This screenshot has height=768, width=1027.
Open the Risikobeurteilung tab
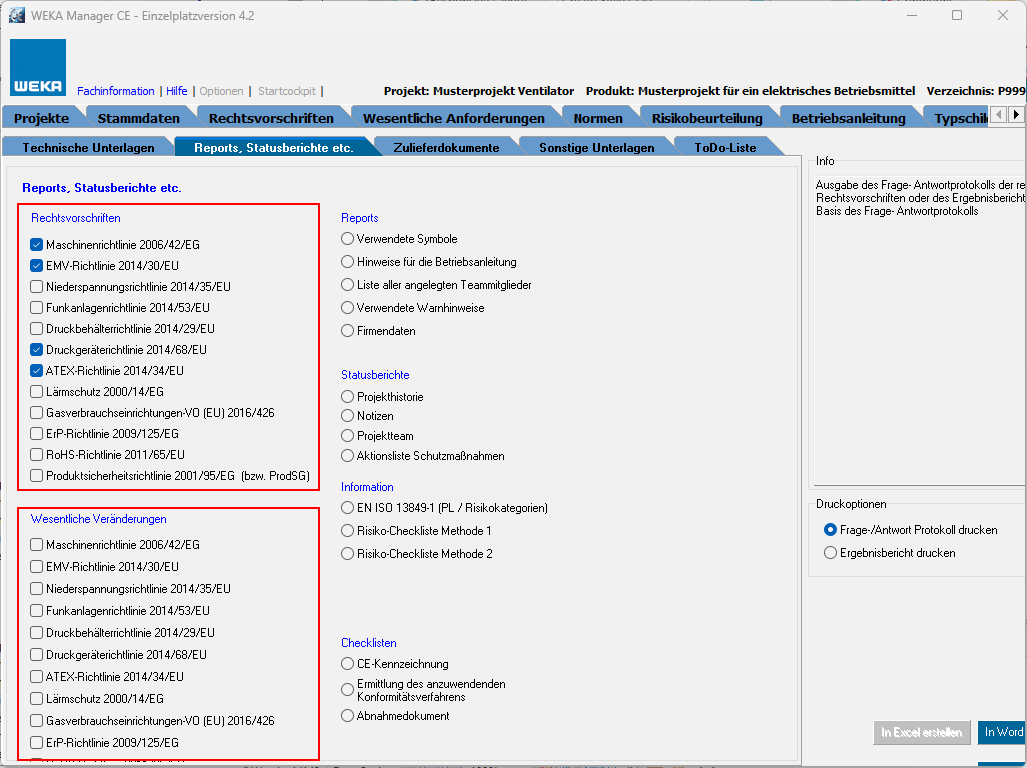[x=706, y=118]
